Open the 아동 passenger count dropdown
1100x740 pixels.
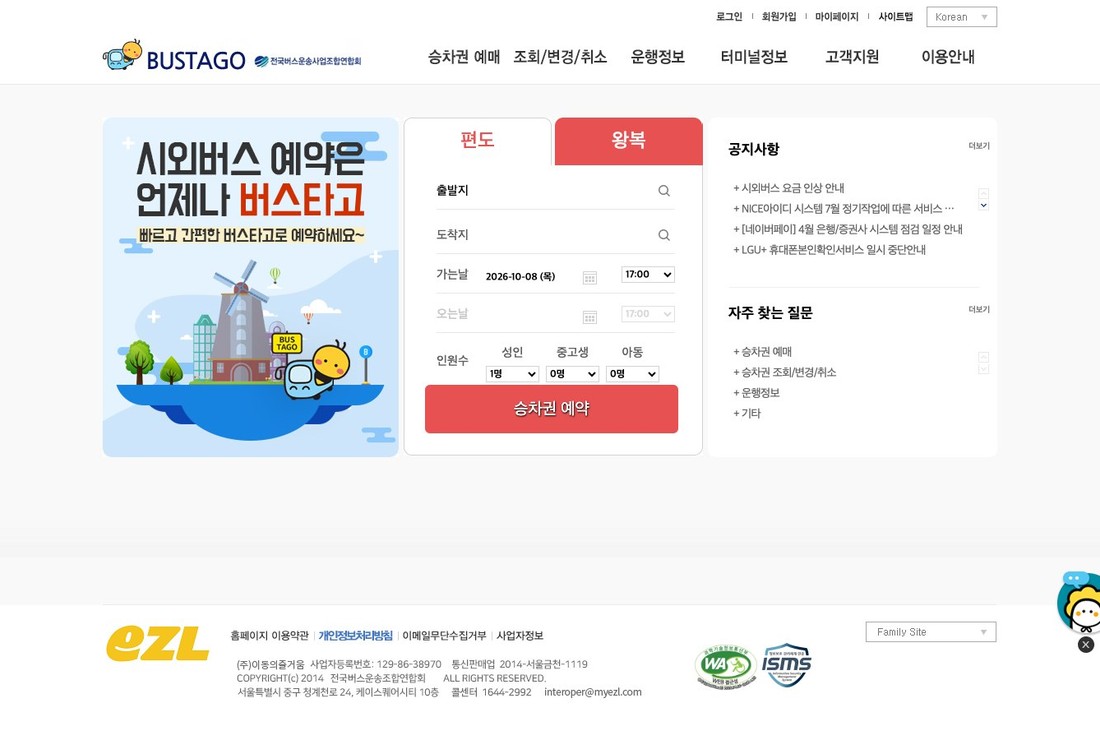[x=633, y=374]
